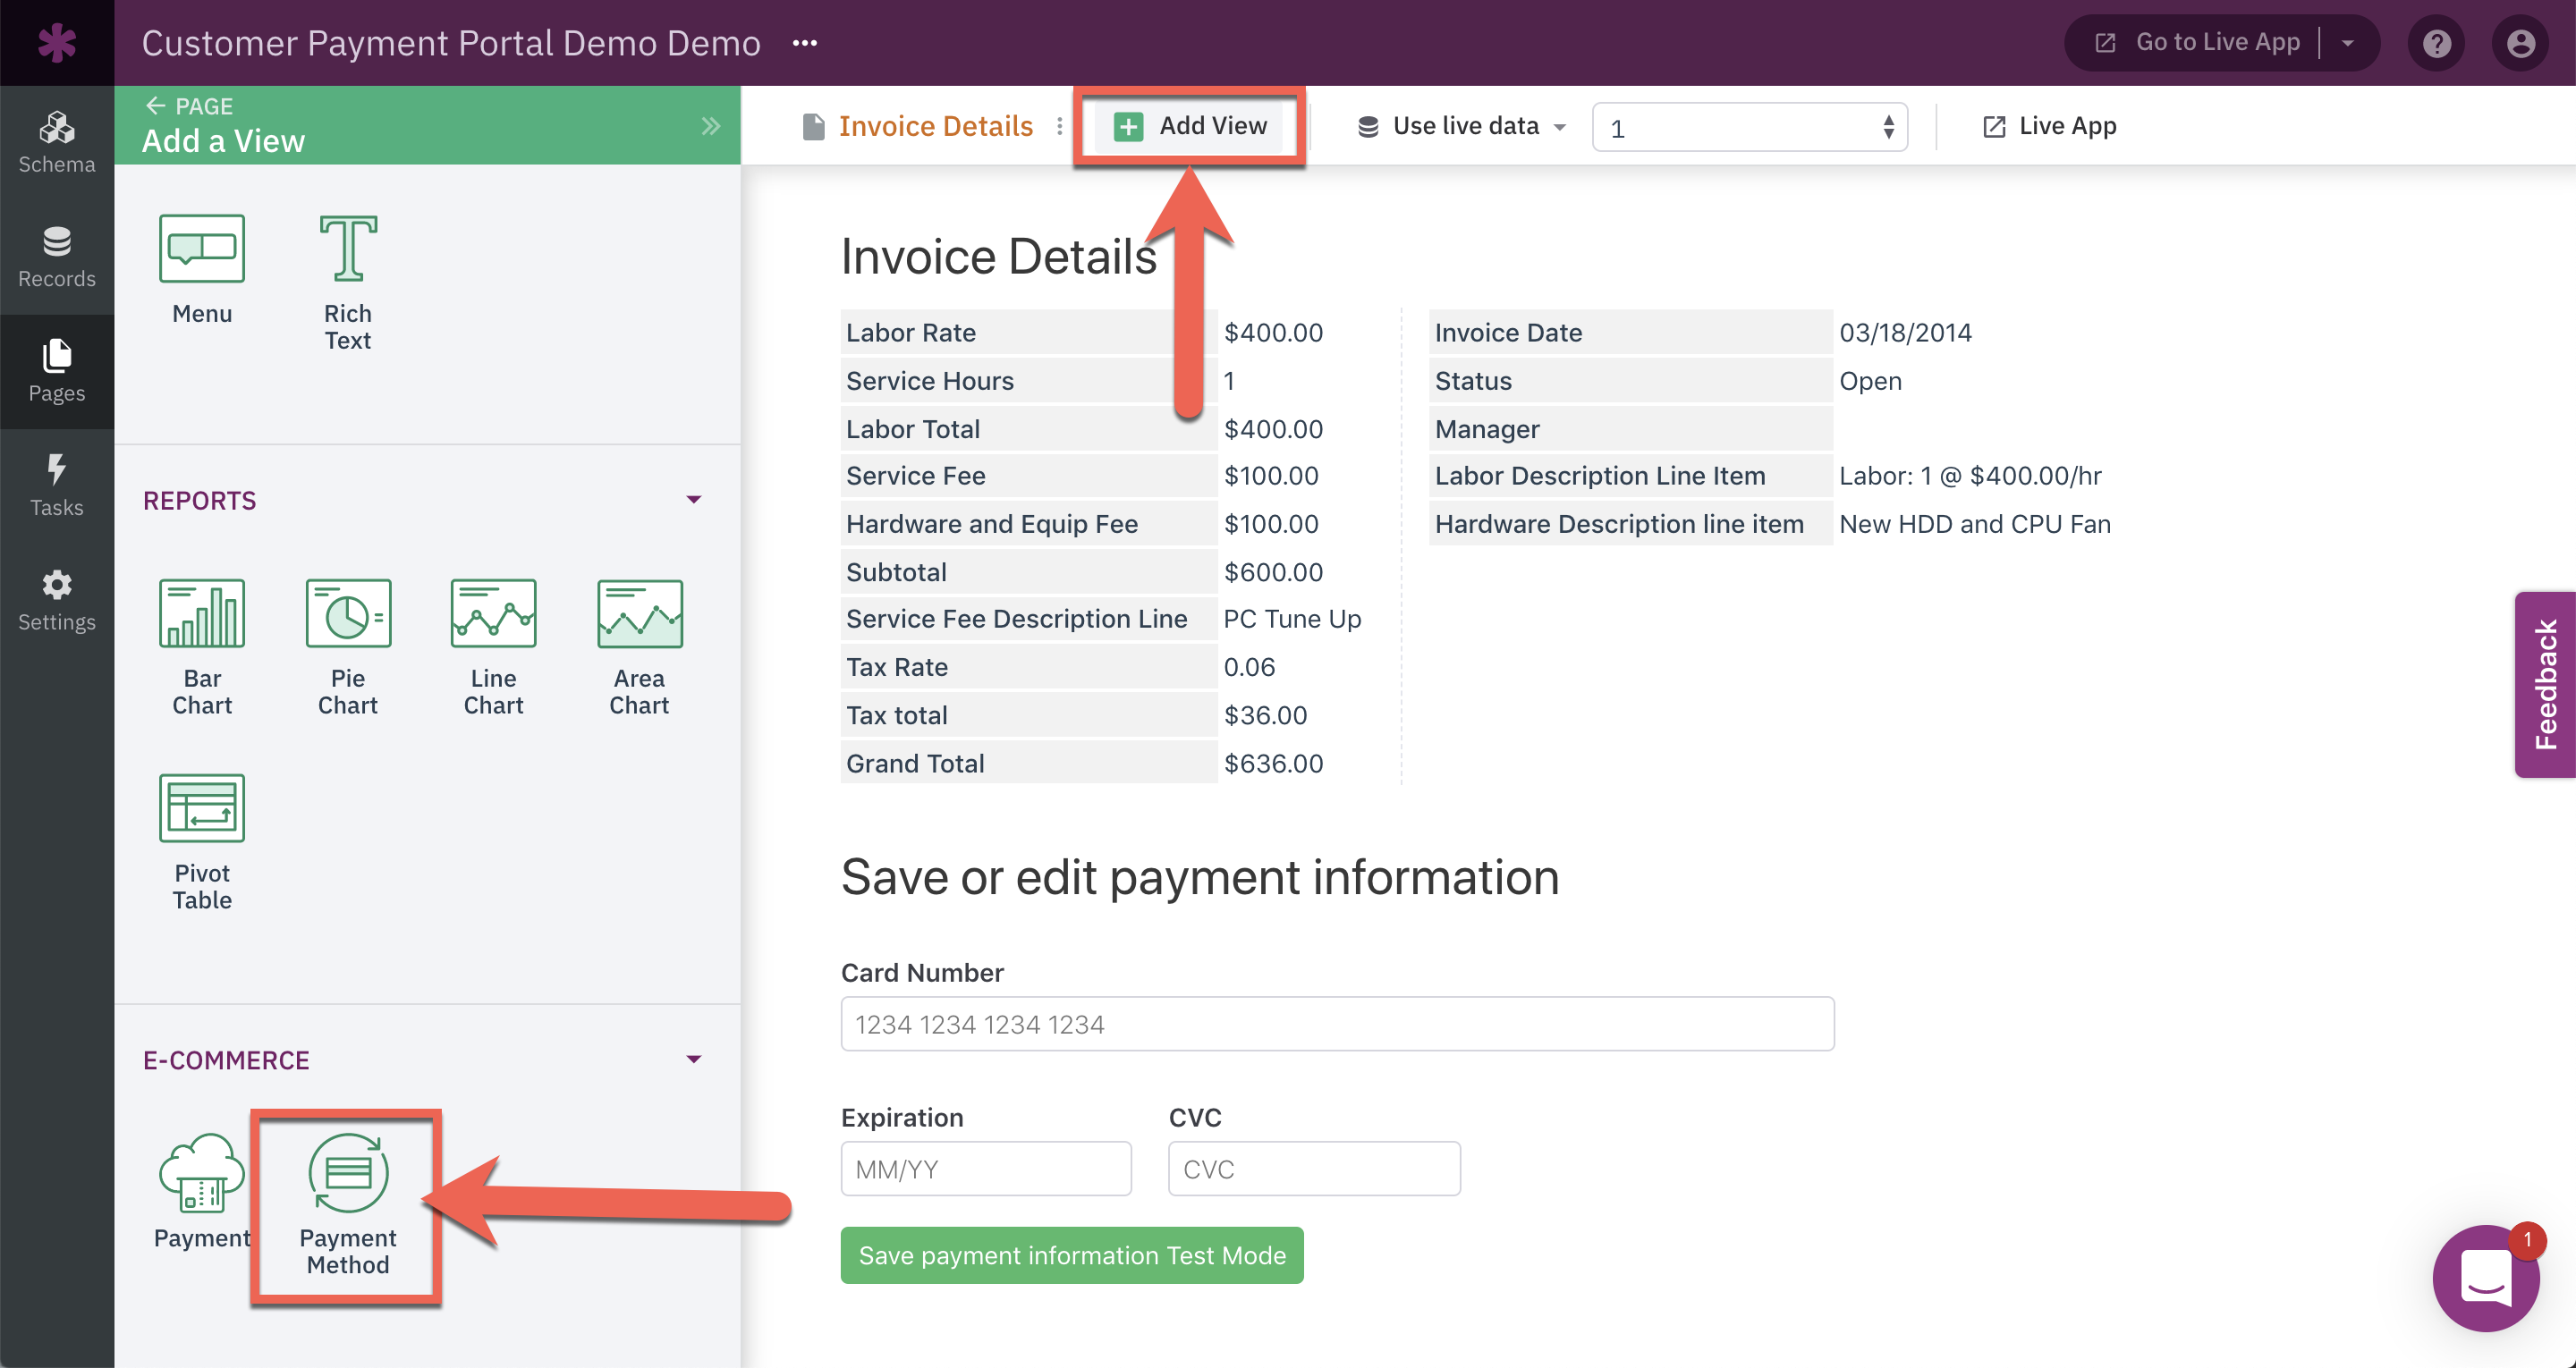Open the Pages section in sidebar
Image resolution: width=2576 pixels, height=1368 pixels.
57,370
